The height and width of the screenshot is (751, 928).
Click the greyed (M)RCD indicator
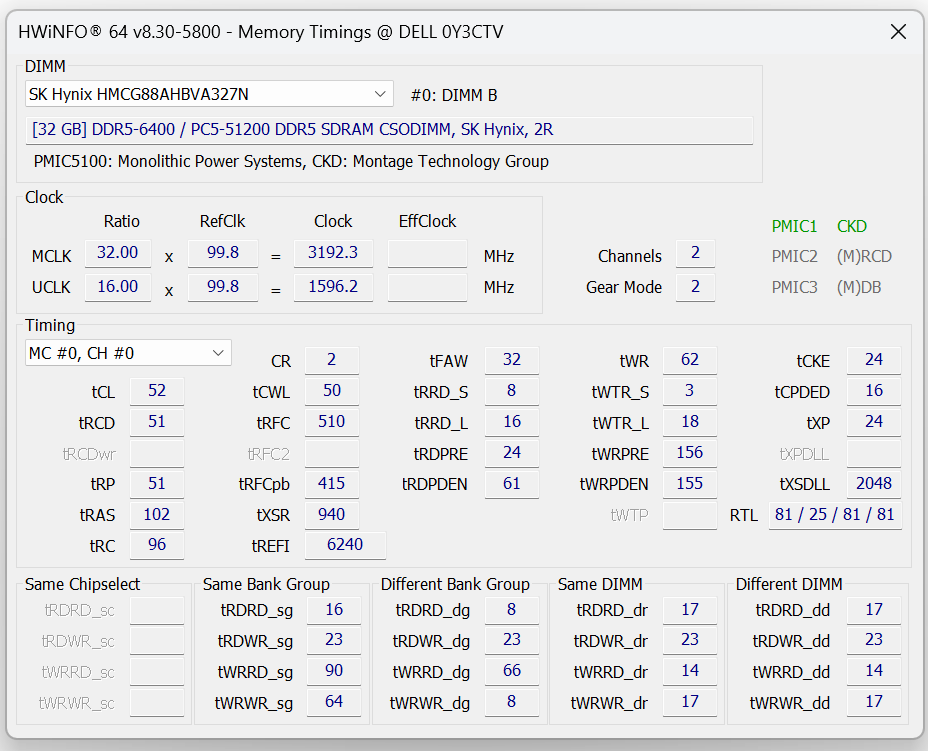click(864, 256)
